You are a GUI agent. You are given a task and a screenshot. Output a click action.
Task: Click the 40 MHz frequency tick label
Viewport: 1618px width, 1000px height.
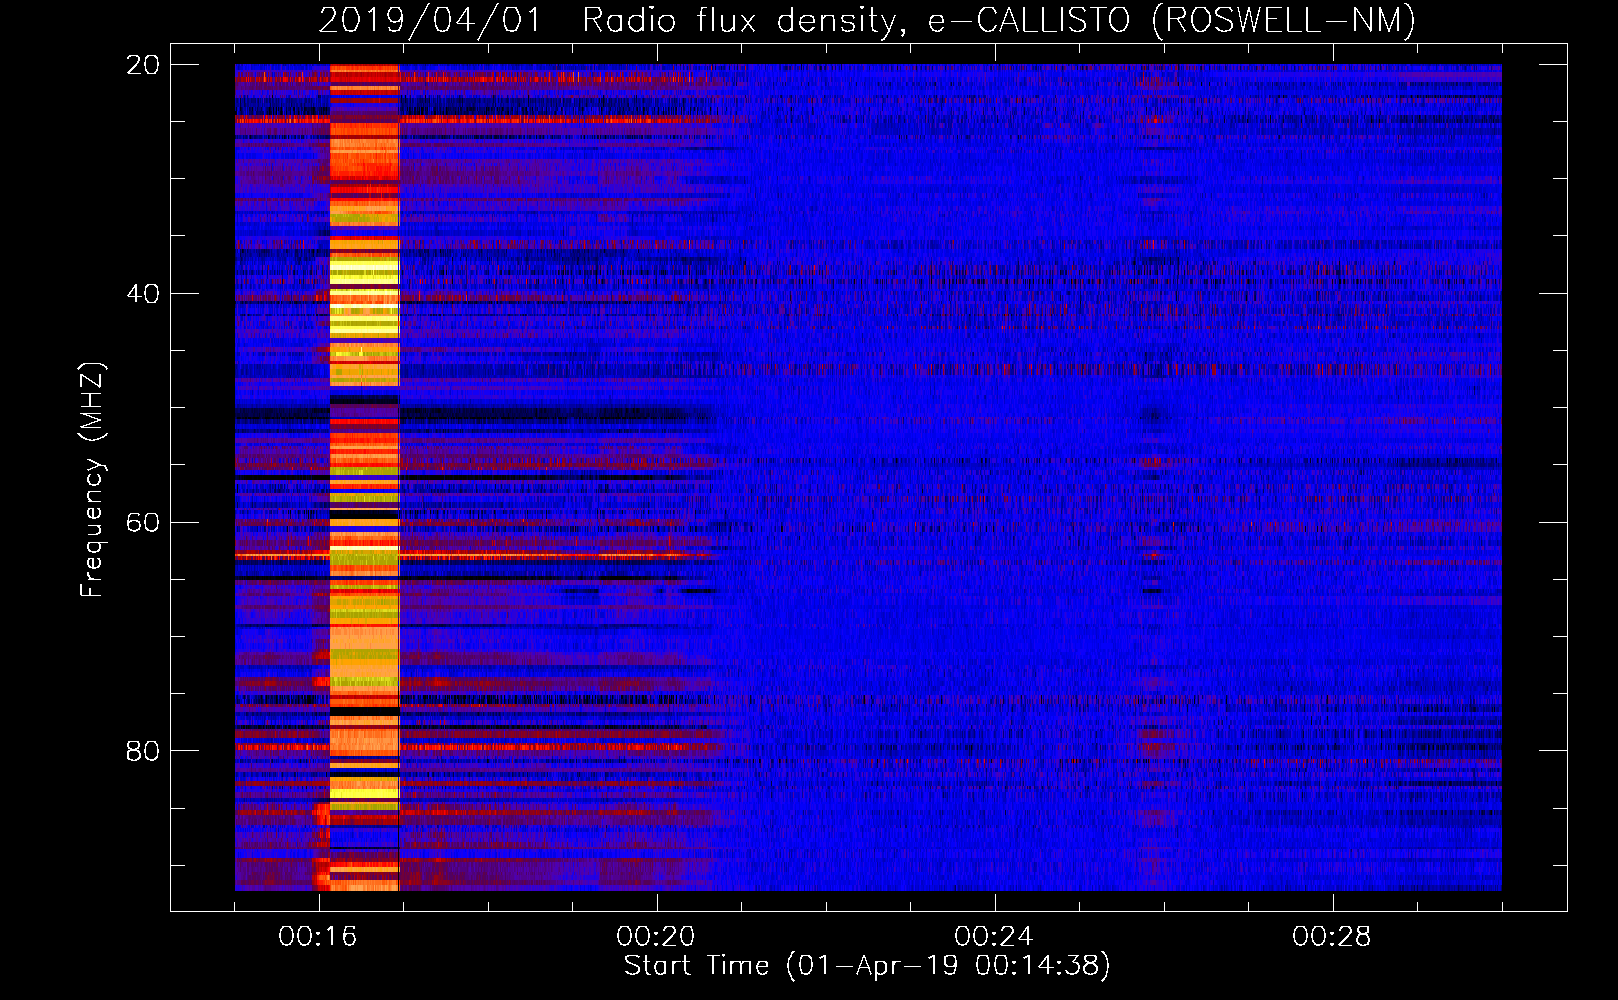(x=143, y=294)
